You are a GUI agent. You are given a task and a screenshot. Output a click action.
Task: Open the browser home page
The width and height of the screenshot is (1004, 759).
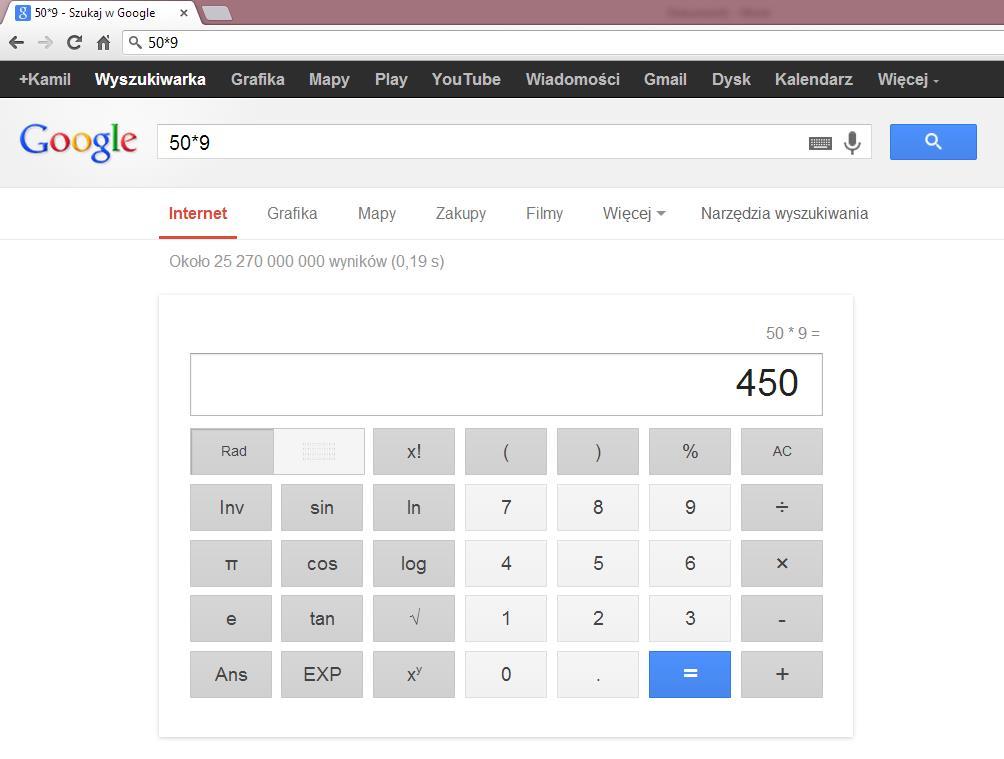click(103, 43)
